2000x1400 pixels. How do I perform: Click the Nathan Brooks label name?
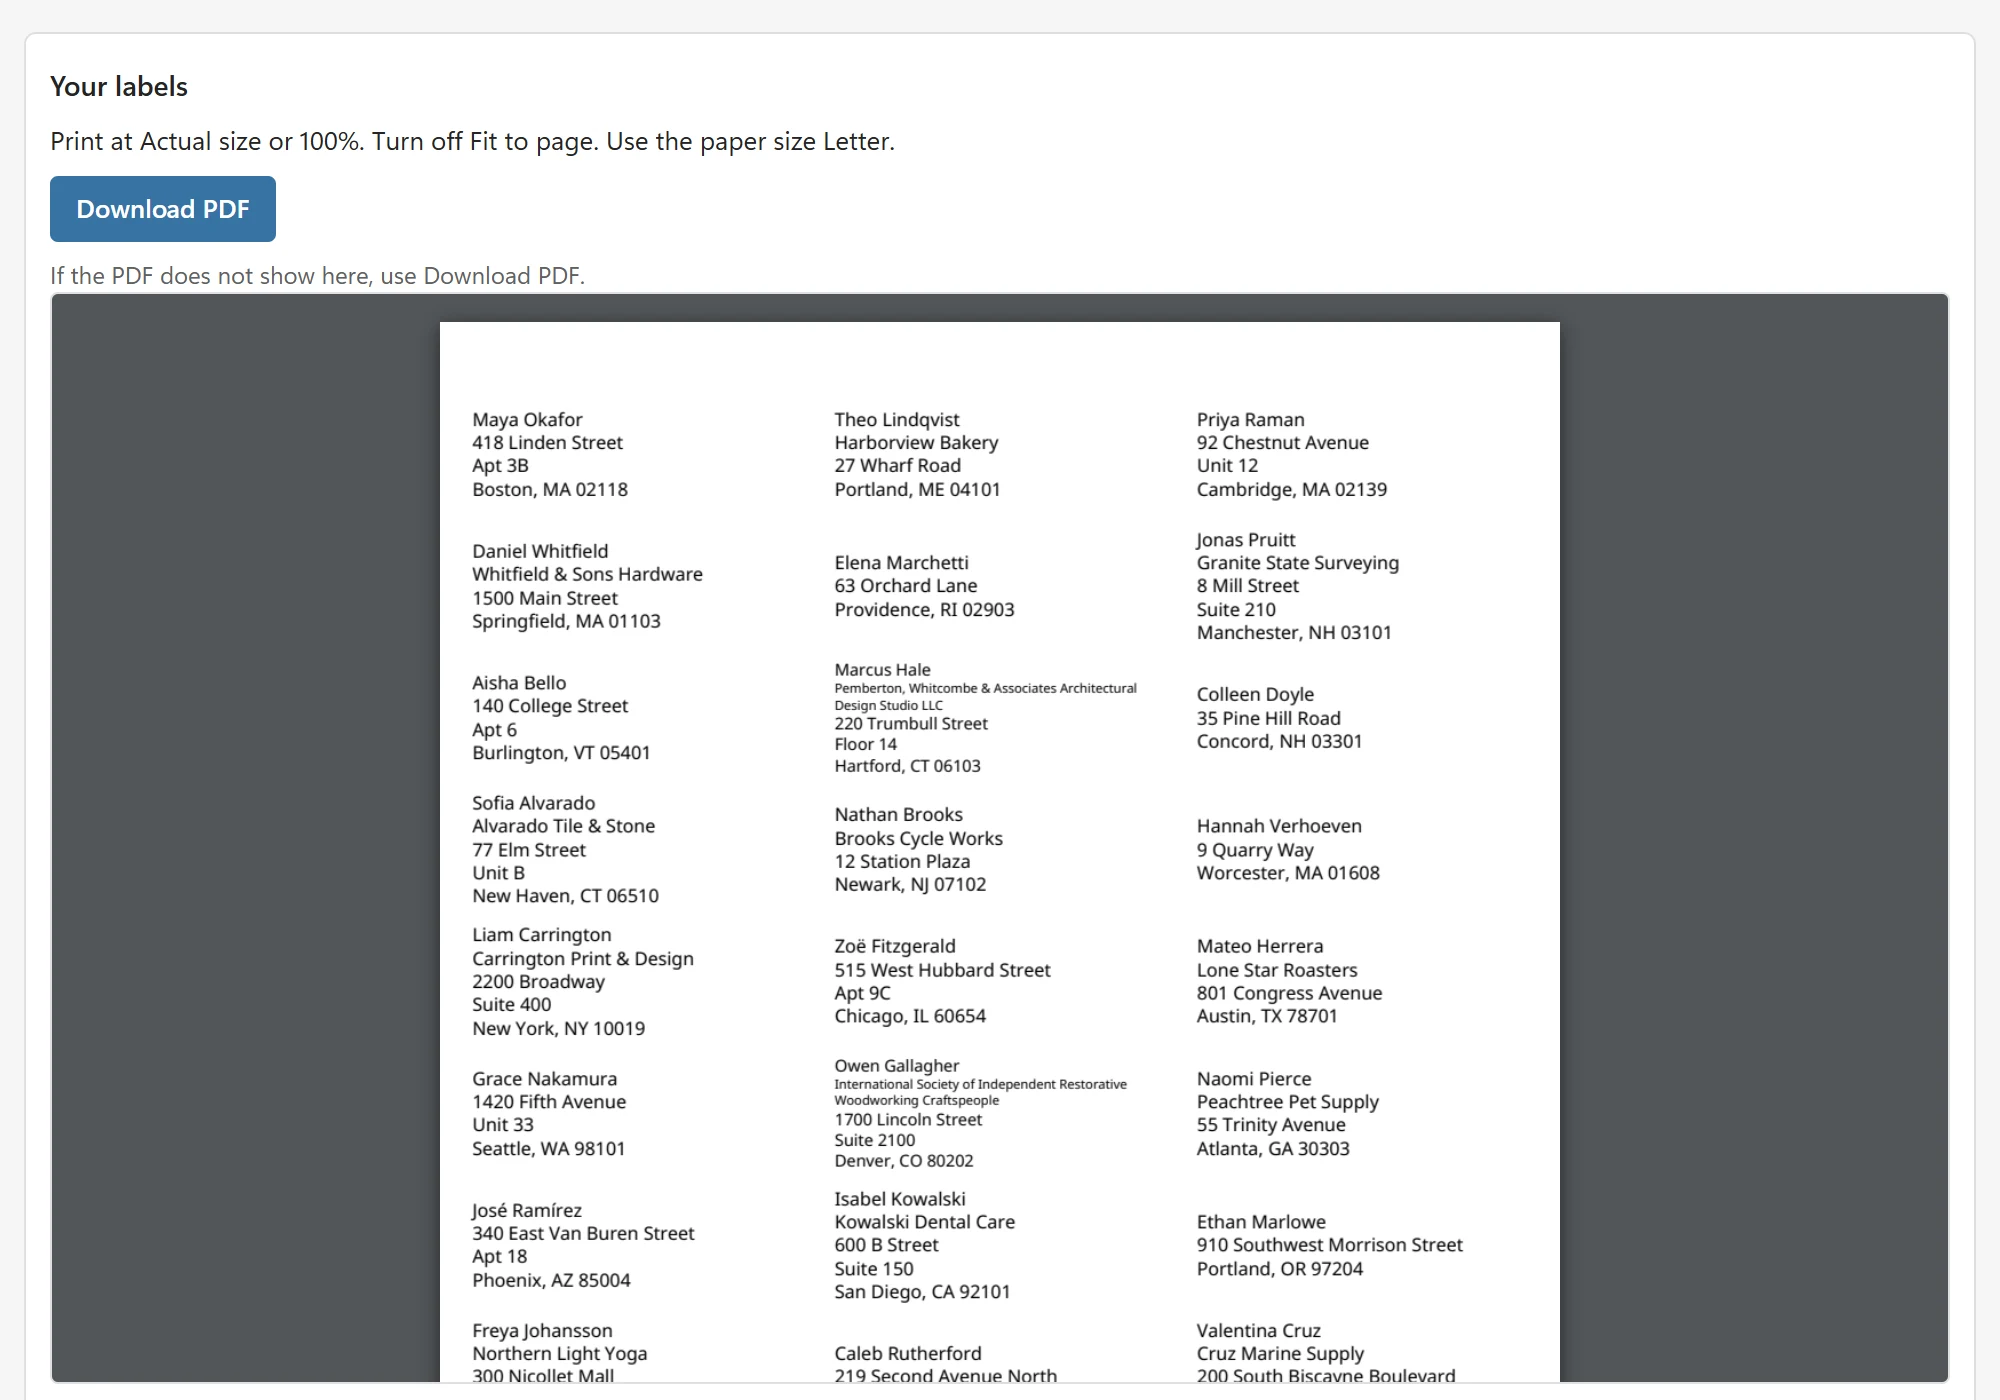[x=898, y=815]
